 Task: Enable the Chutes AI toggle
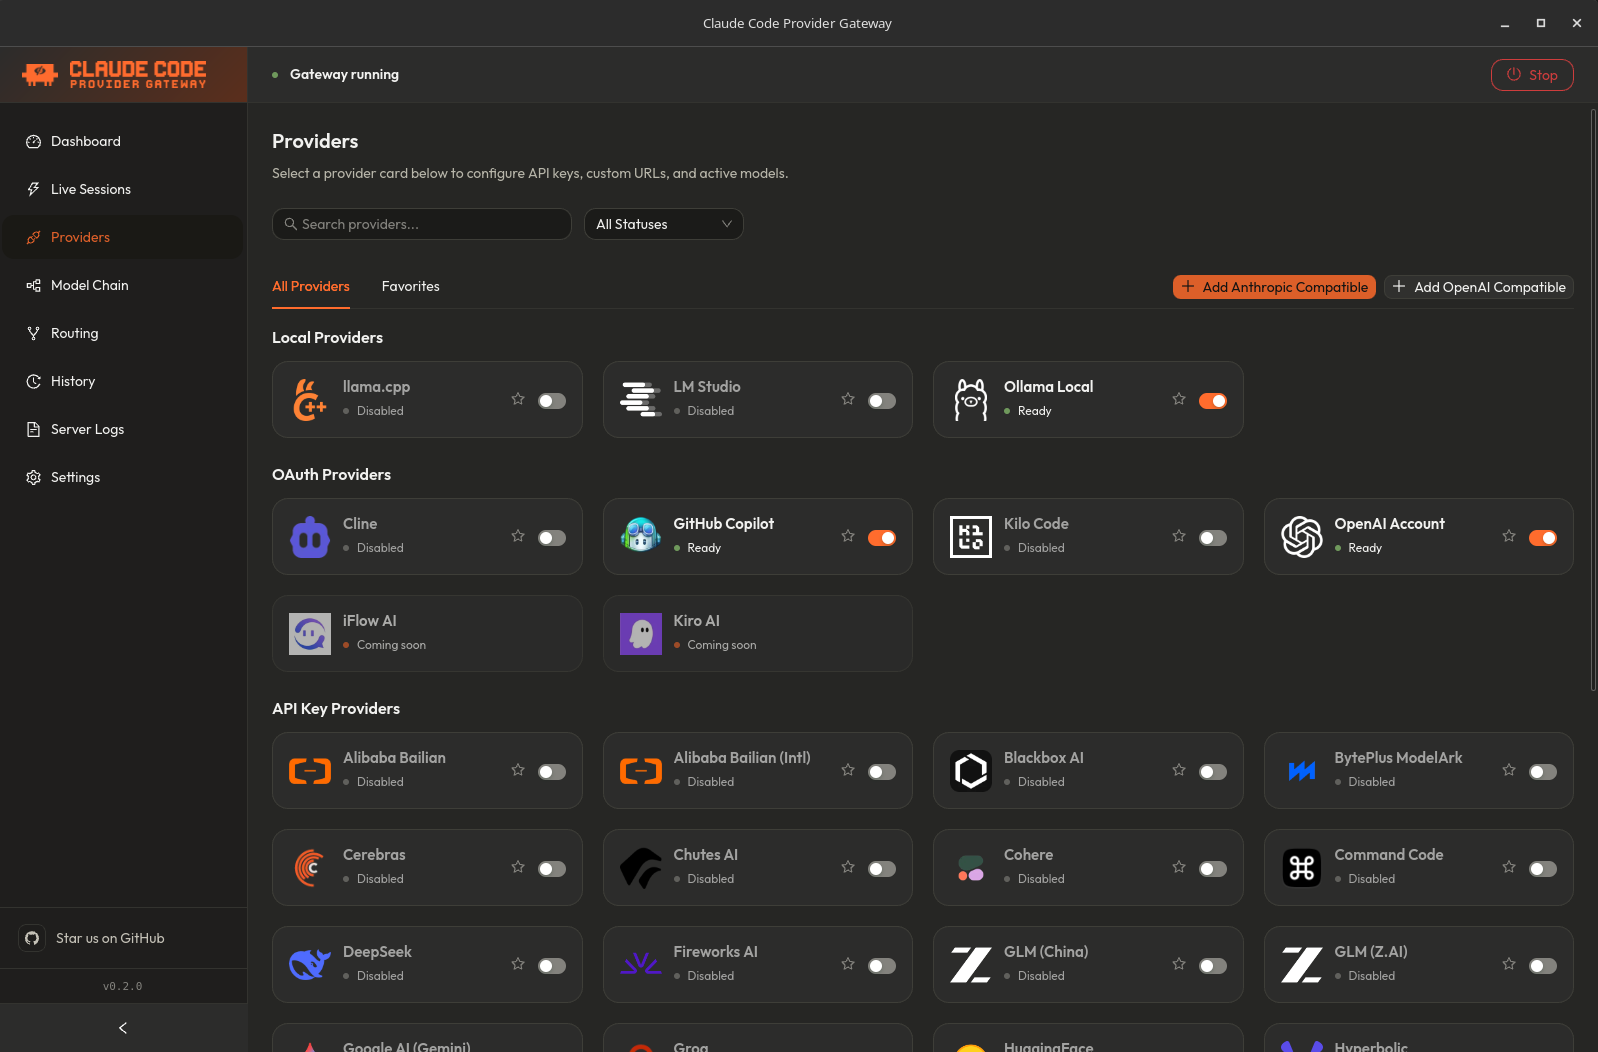(882, 869)
